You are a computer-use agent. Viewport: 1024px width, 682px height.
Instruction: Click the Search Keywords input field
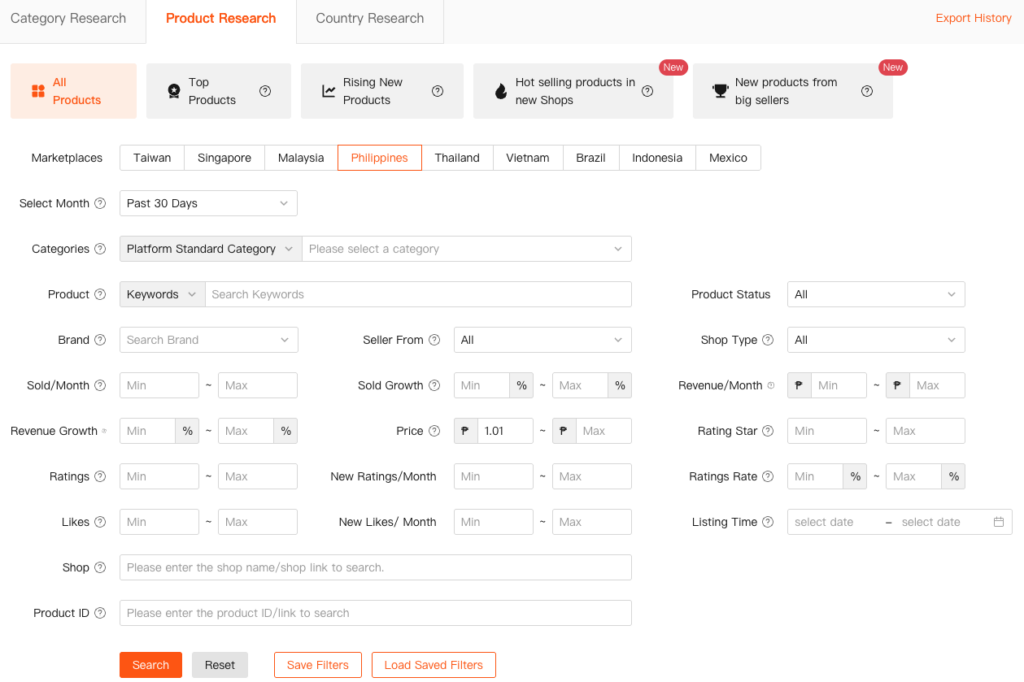pos(418,294)
